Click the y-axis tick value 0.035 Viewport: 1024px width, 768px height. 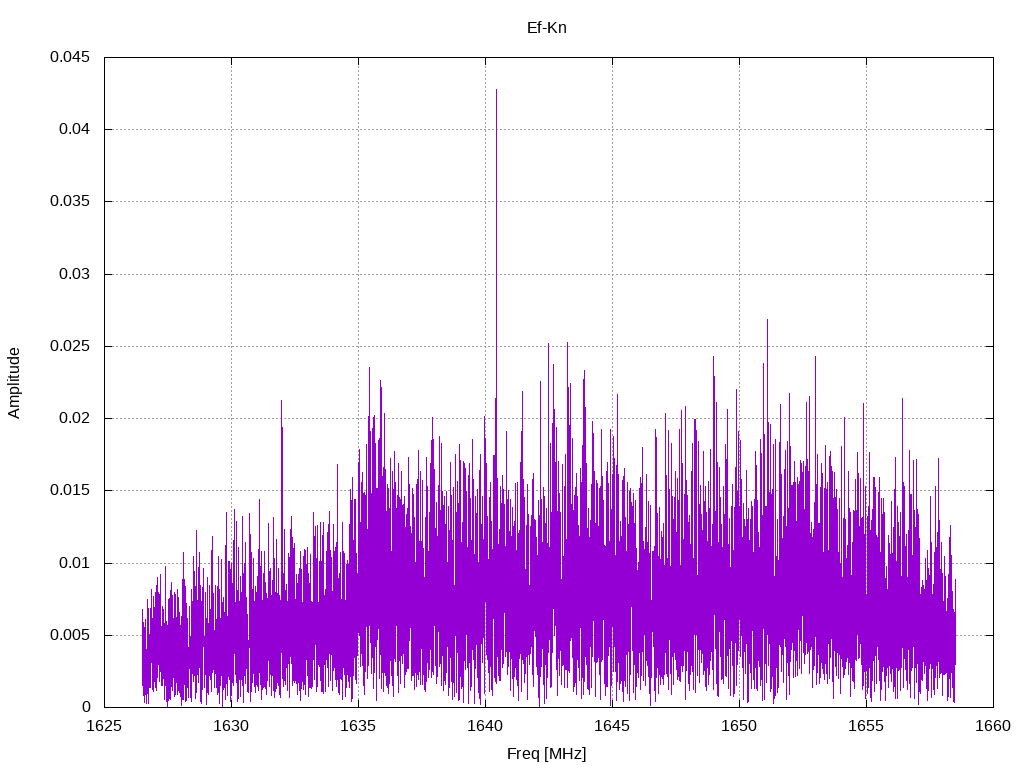tap(70, 201)
